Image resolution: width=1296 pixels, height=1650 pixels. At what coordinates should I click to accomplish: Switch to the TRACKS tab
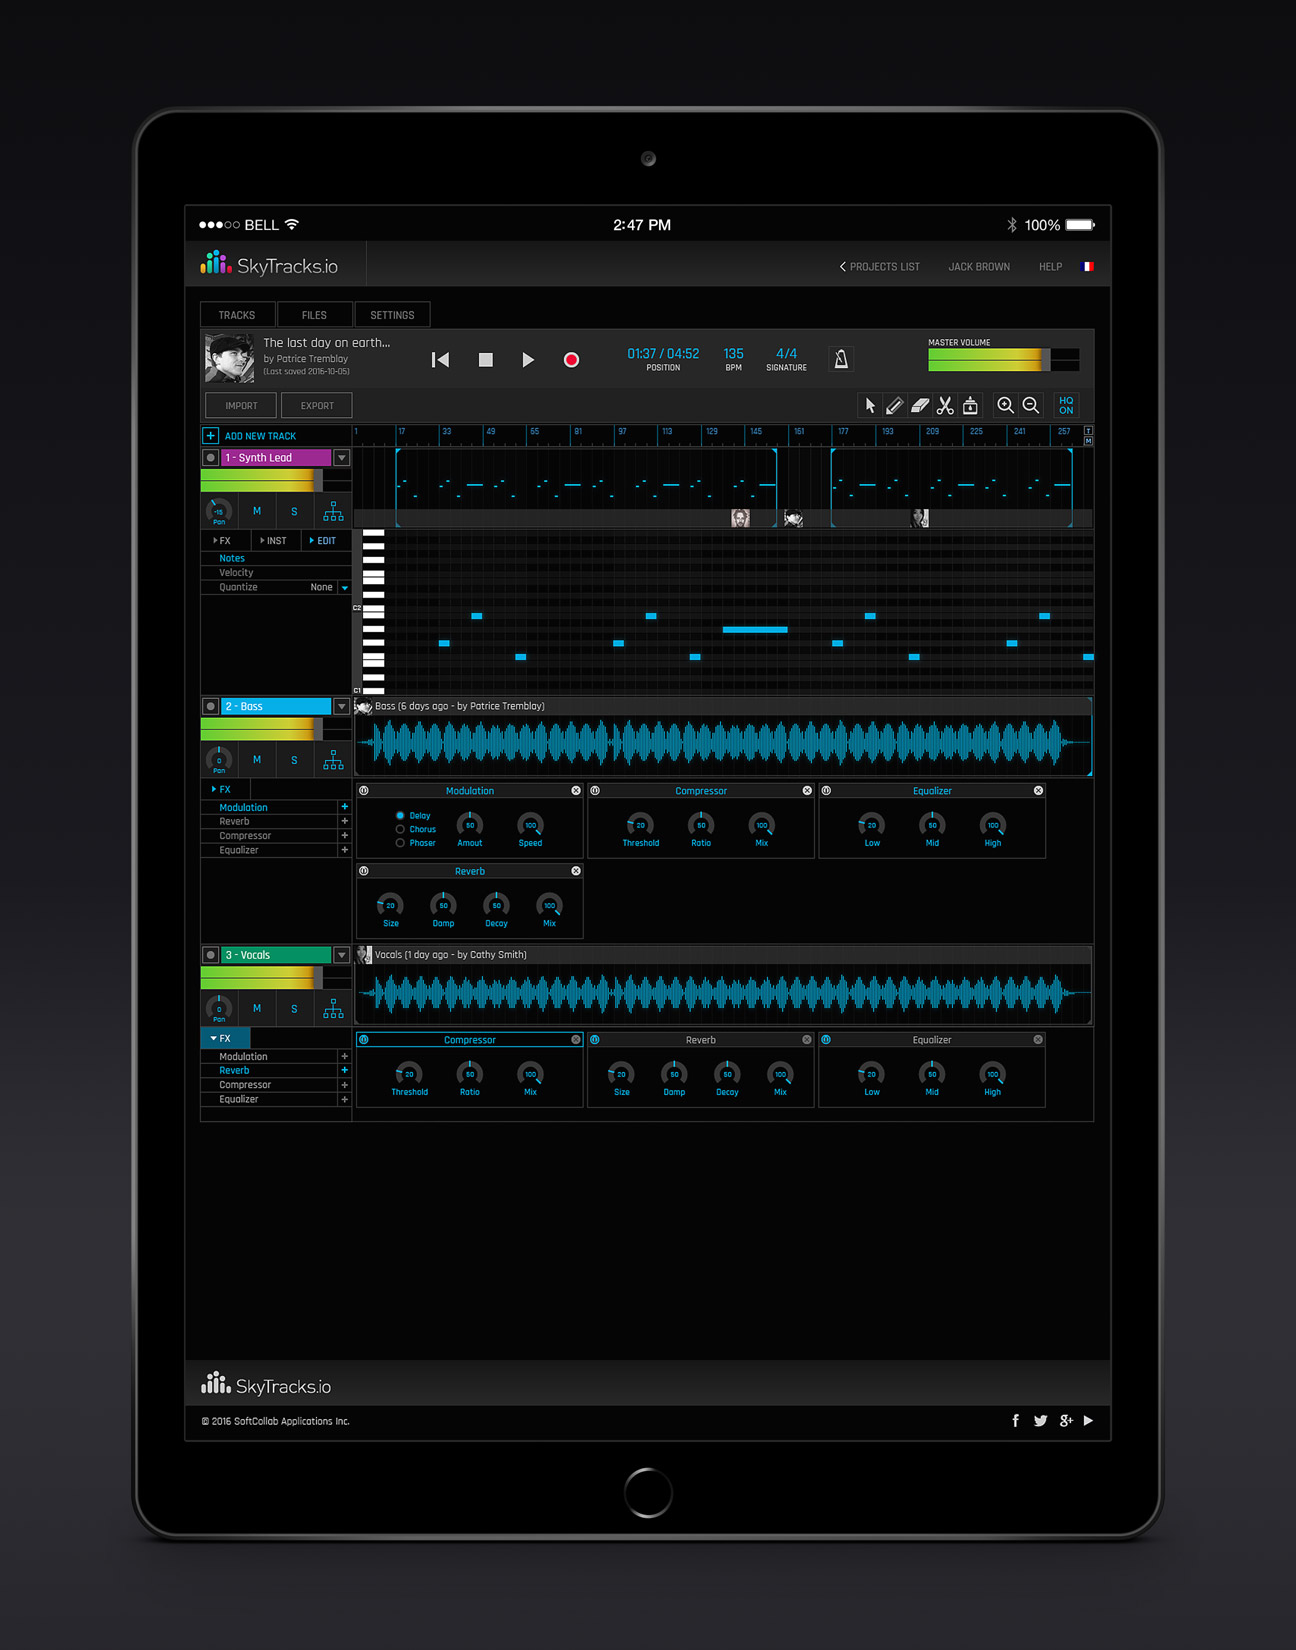237,315
